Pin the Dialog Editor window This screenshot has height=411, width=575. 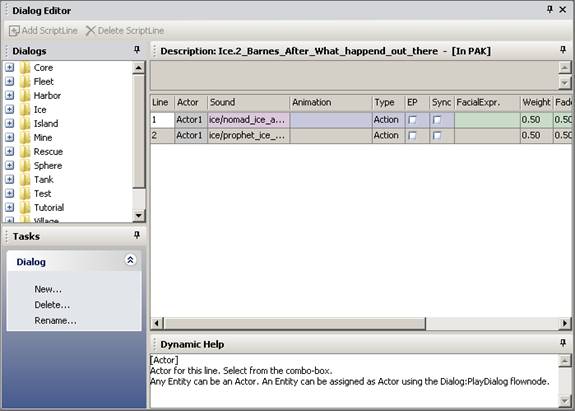pyautogui.click(x=550, y=10)
